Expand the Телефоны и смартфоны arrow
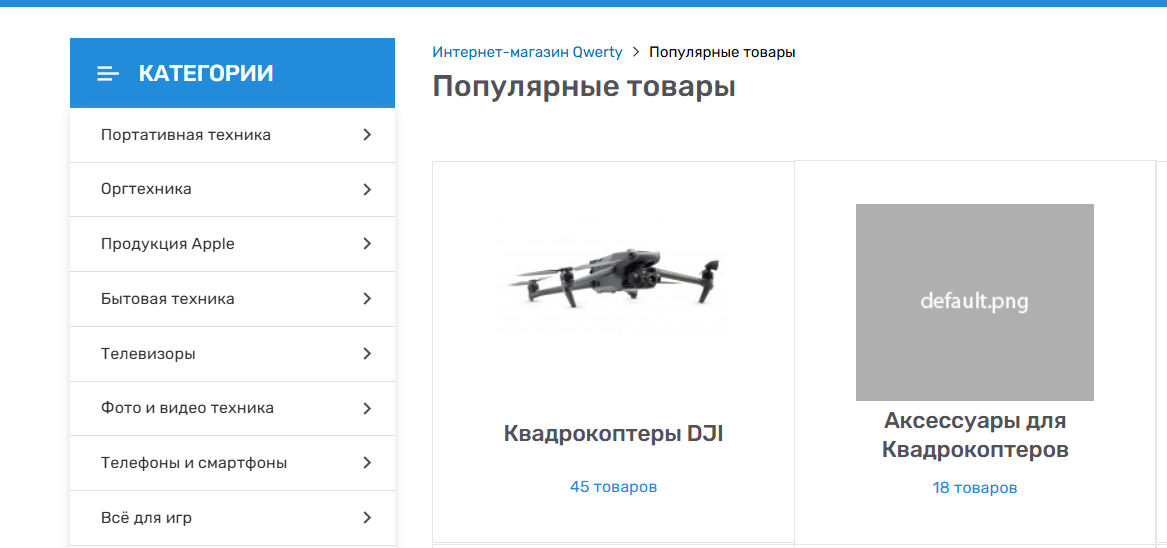Viewport: 1167px width, 548px height. pyautogui.click(x=367, y=463)
